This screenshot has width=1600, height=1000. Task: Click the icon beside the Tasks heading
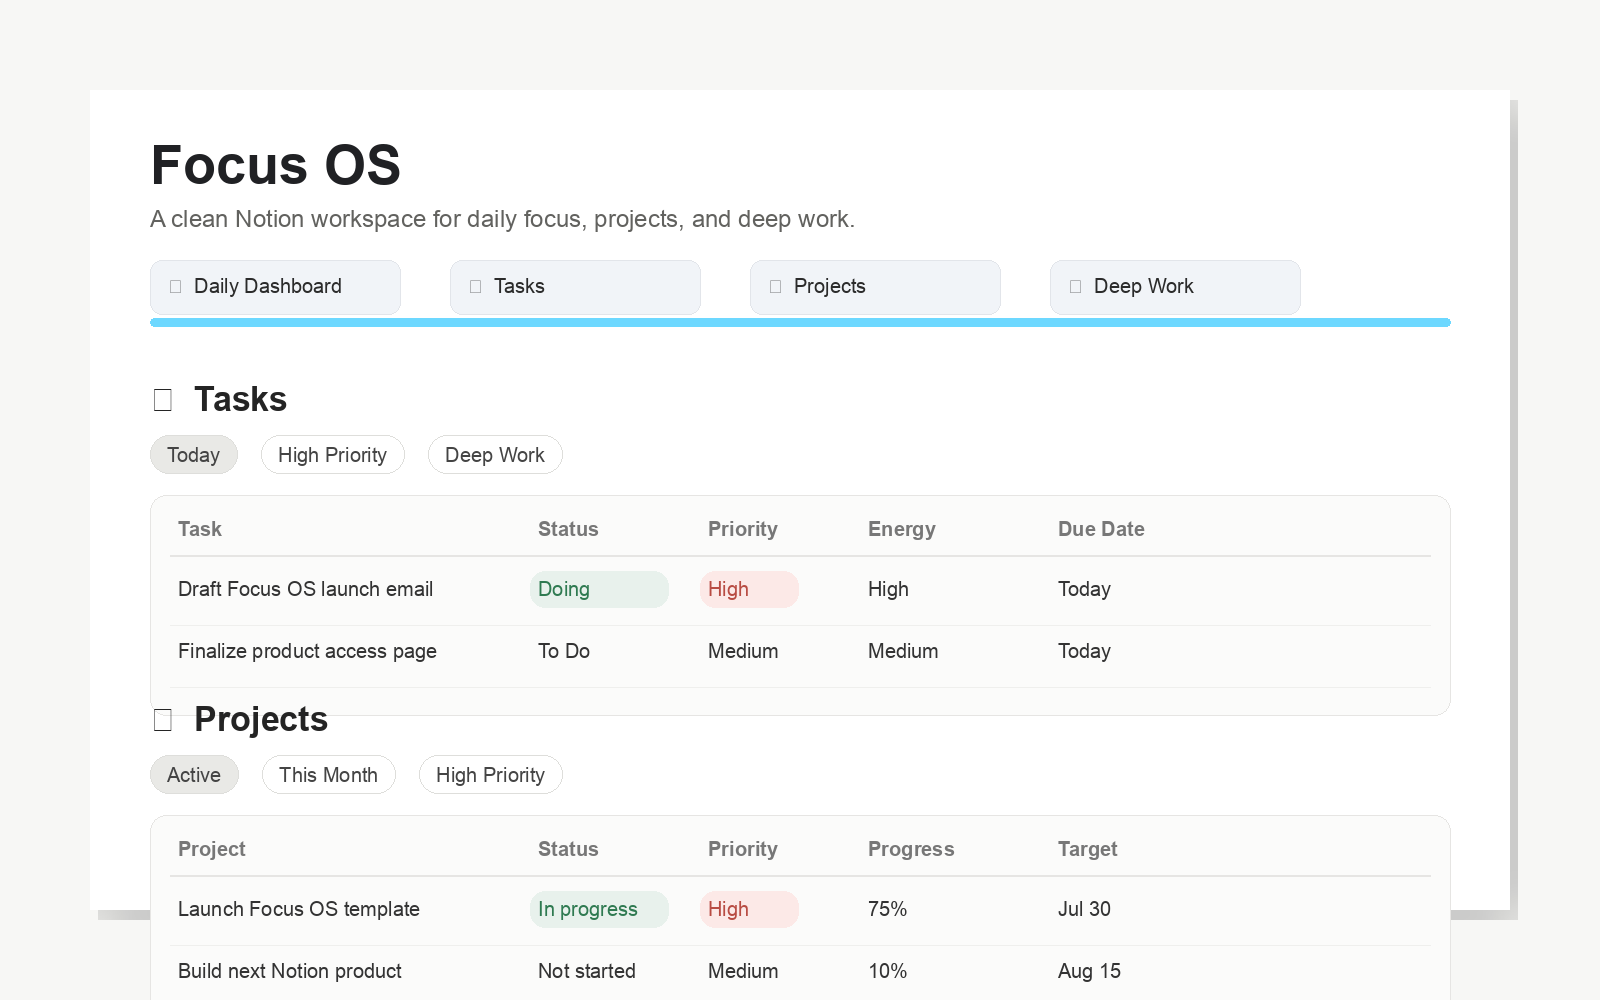coord(163,400)
